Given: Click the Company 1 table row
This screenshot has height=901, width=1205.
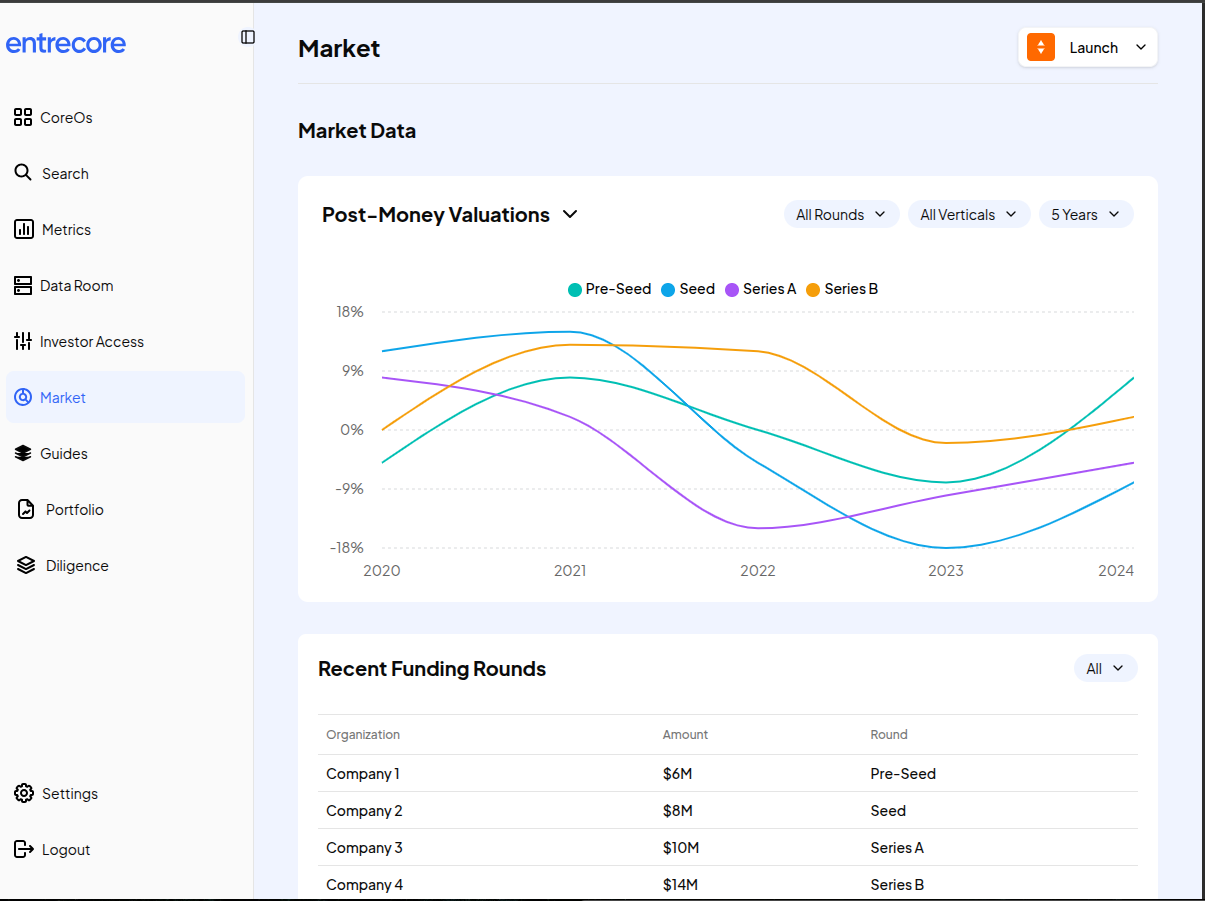Looking at the screenshot, I should [727, 774].
